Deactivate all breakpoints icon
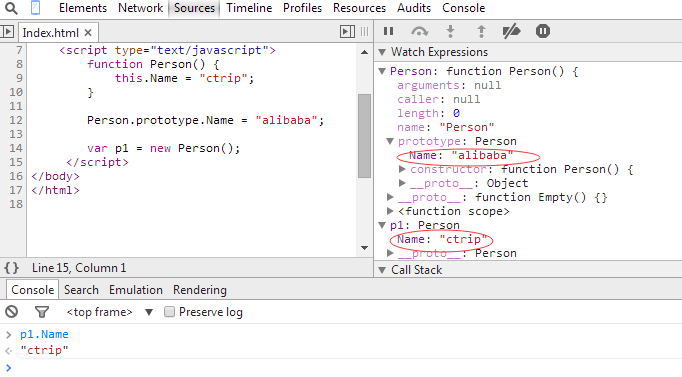 (511, 31)
